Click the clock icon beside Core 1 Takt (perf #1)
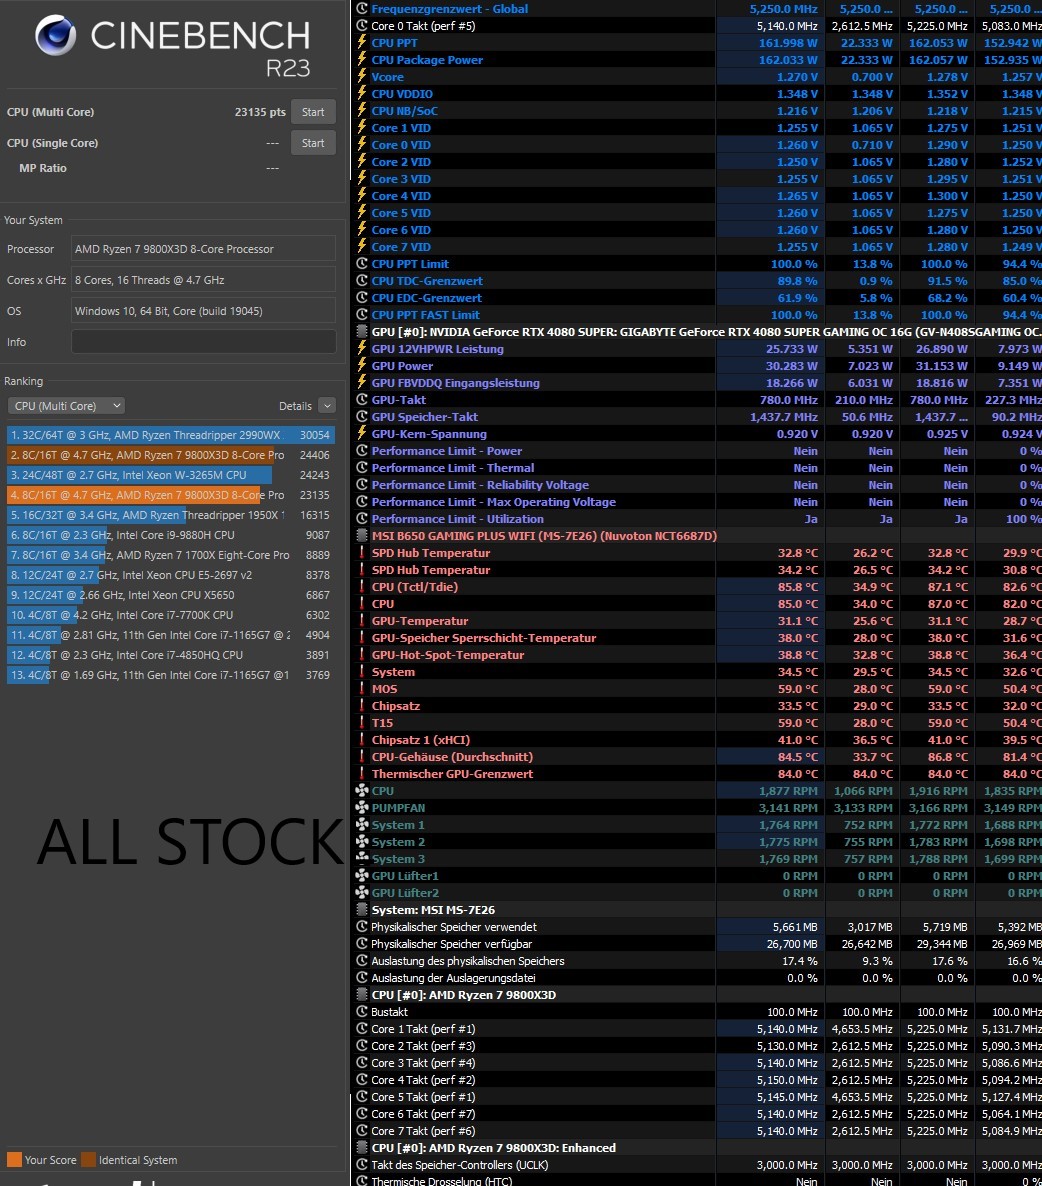This screenshot has width=1042, height=1186. (362, 1029)
